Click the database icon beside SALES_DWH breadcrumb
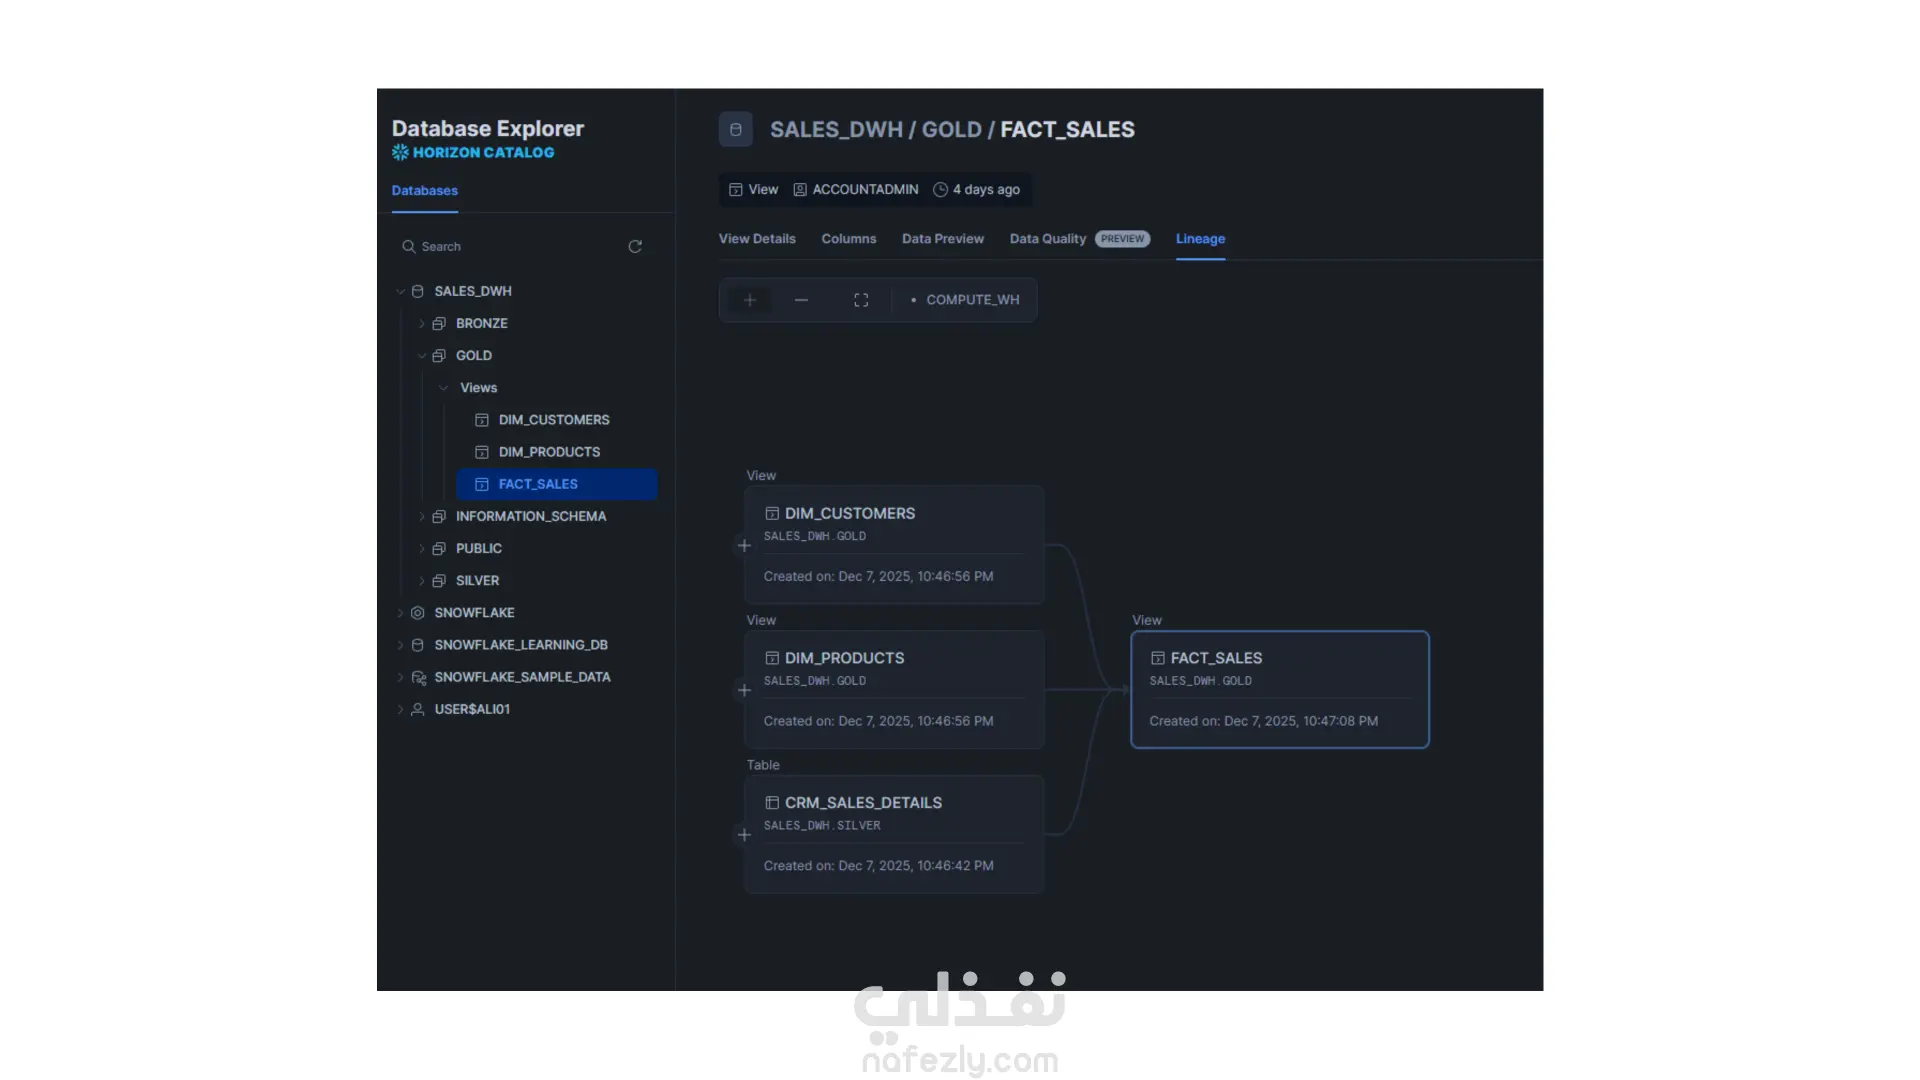1920x1080 pixels. 736,130
